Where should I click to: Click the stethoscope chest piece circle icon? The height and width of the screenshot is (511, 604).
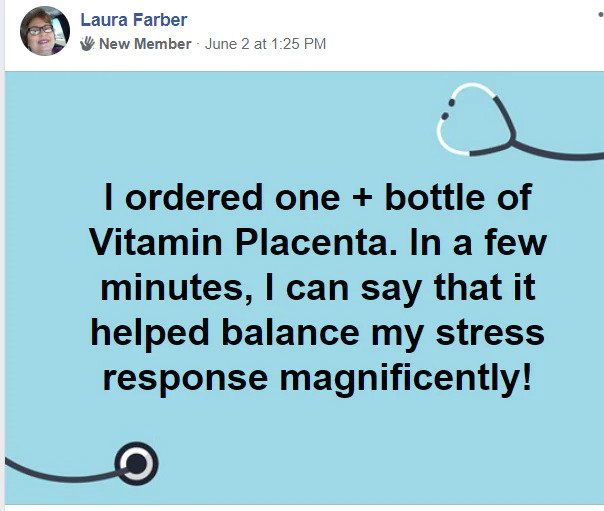(135, 462)
